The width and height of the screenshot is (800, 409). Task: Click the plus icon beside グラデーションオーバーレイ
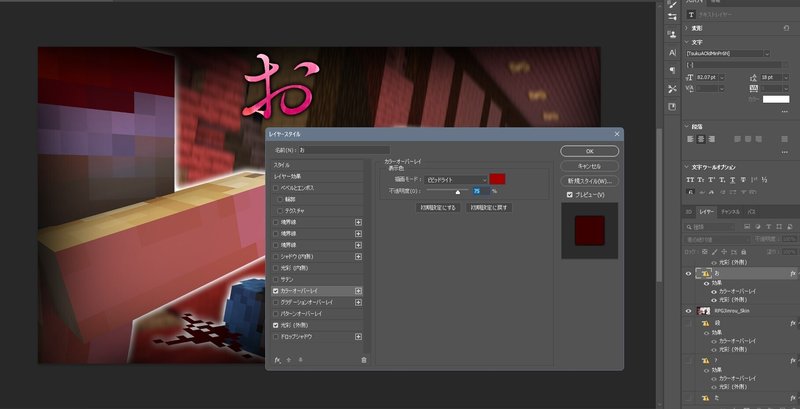click(358, 302)
